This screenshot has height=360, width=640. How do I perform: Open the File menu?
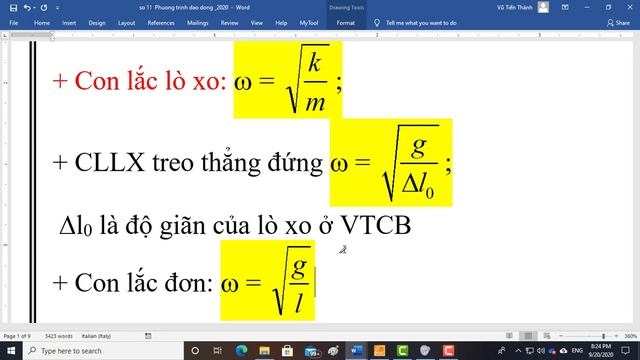13,23
